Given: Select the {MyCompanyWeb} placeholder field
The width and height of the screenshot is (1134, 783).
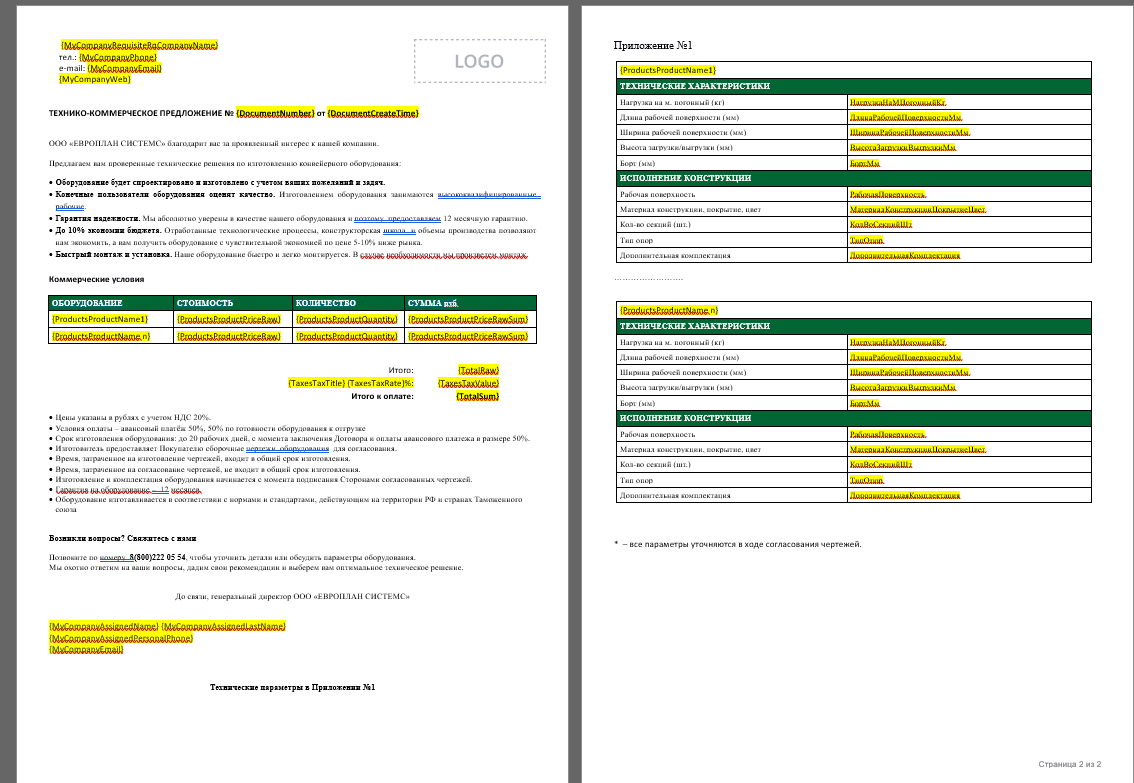Looking at the screenshot, I should tap(95, 79).
